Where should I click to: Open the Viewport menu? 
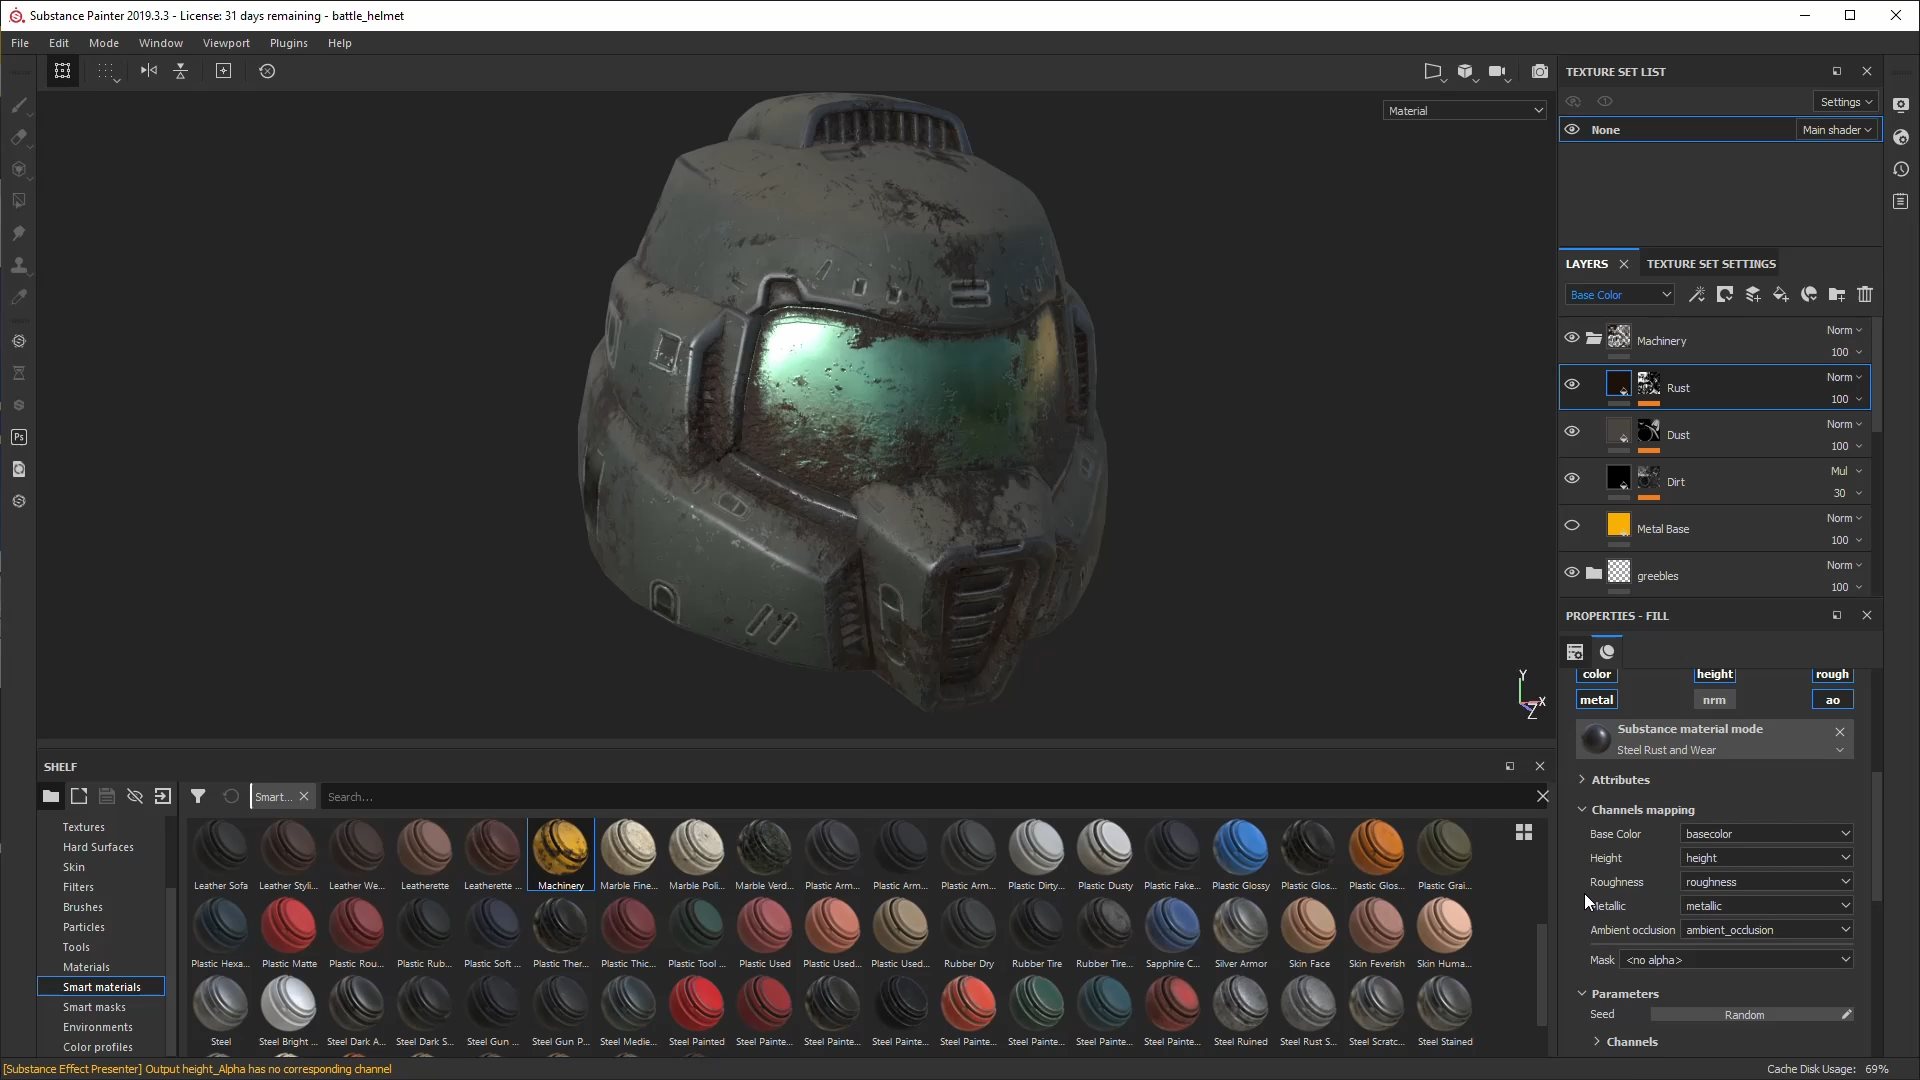(226, 43)
